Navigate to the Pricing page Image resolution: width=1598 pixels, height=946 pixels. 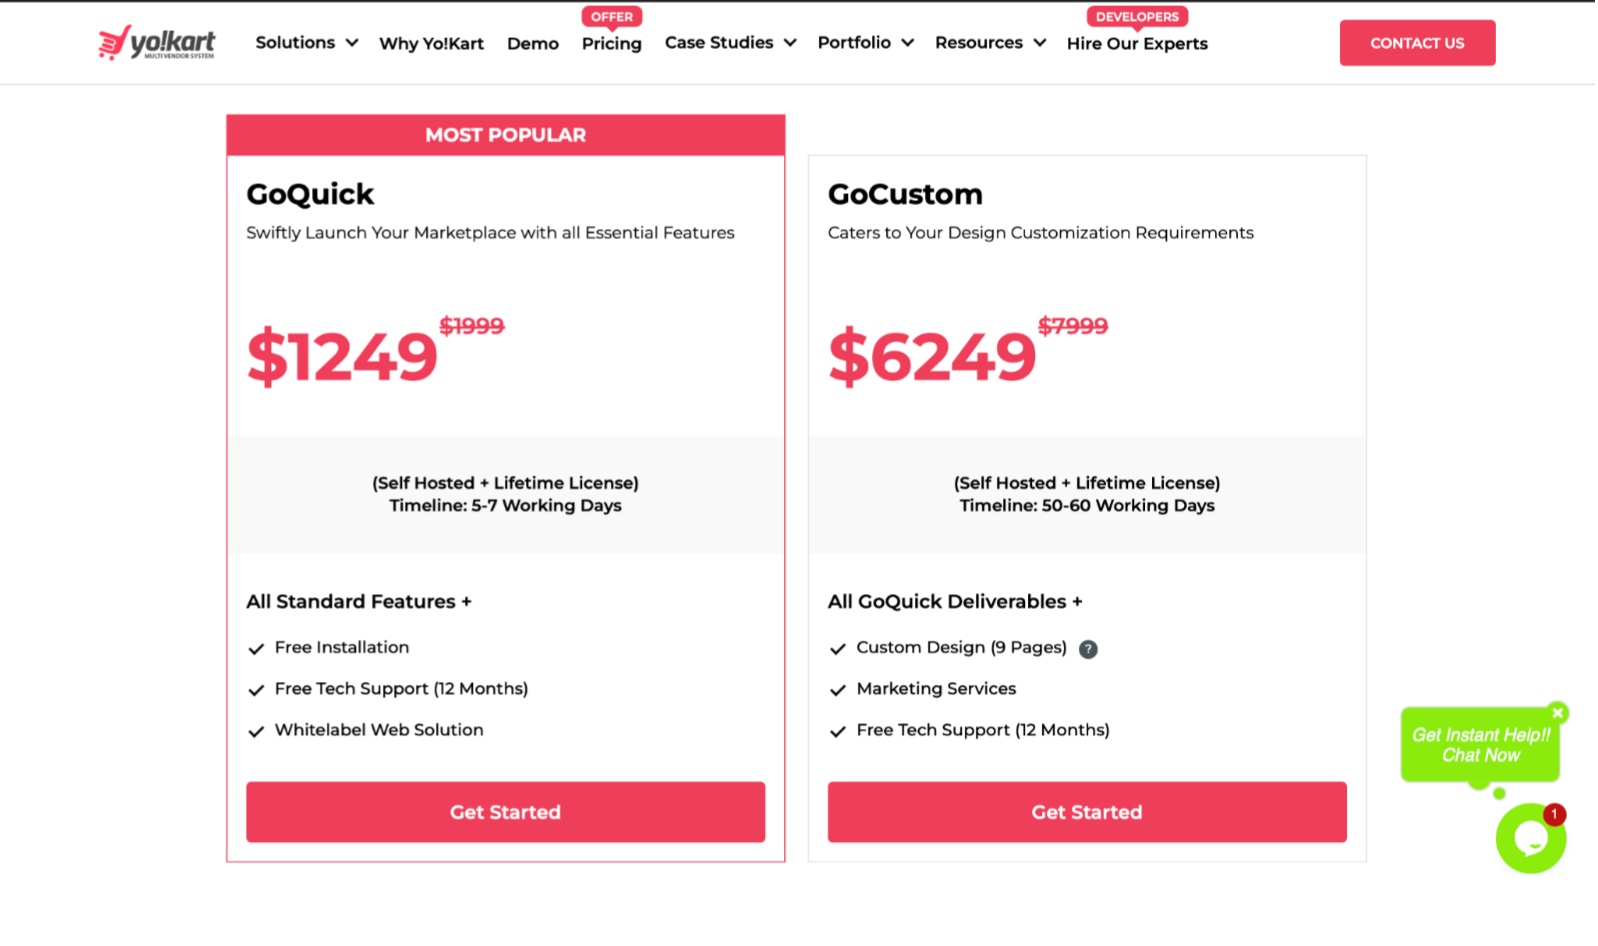click(x=611, y=44)
